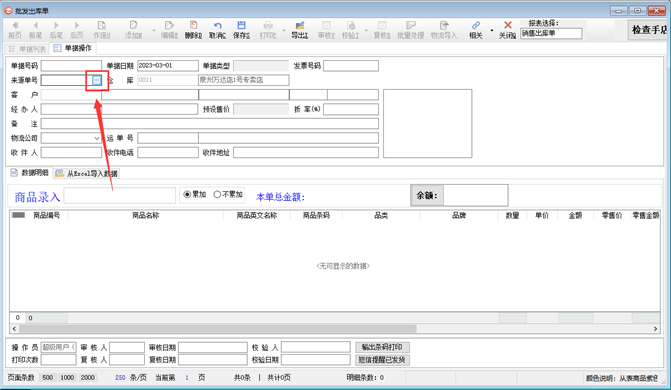Screen dimensions: 671x390
Task: Click the 余额 balance field
Action: 475,196
